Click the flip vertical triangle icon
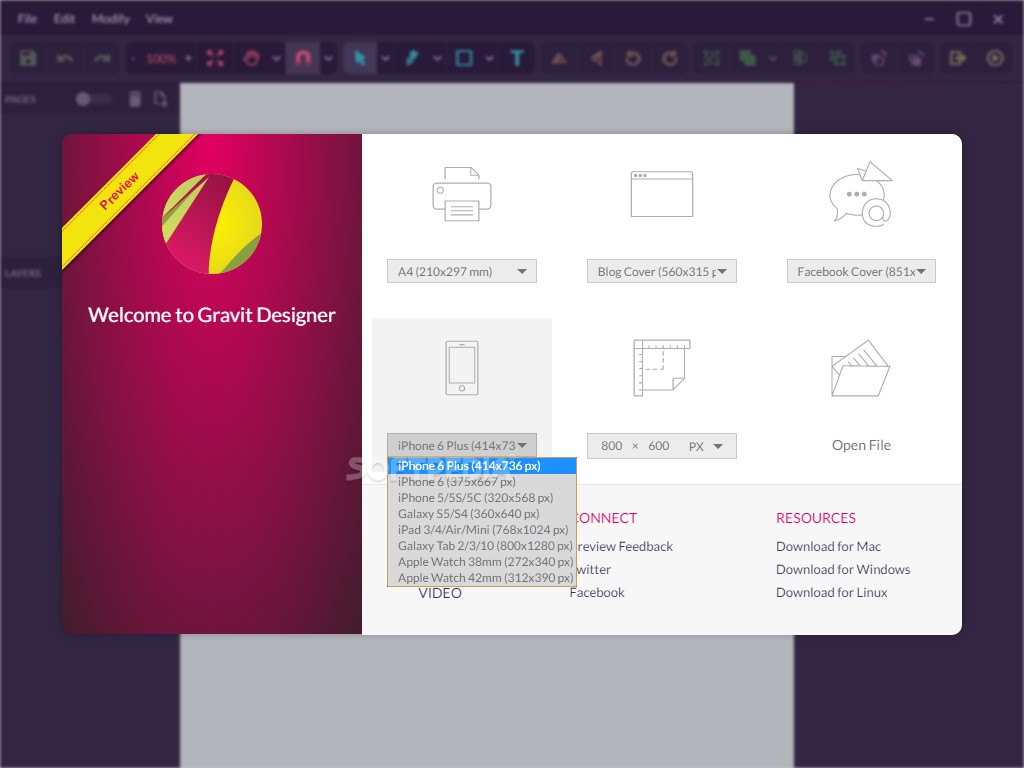Screen dimensions: 1024x768 (x=558, y=58)
